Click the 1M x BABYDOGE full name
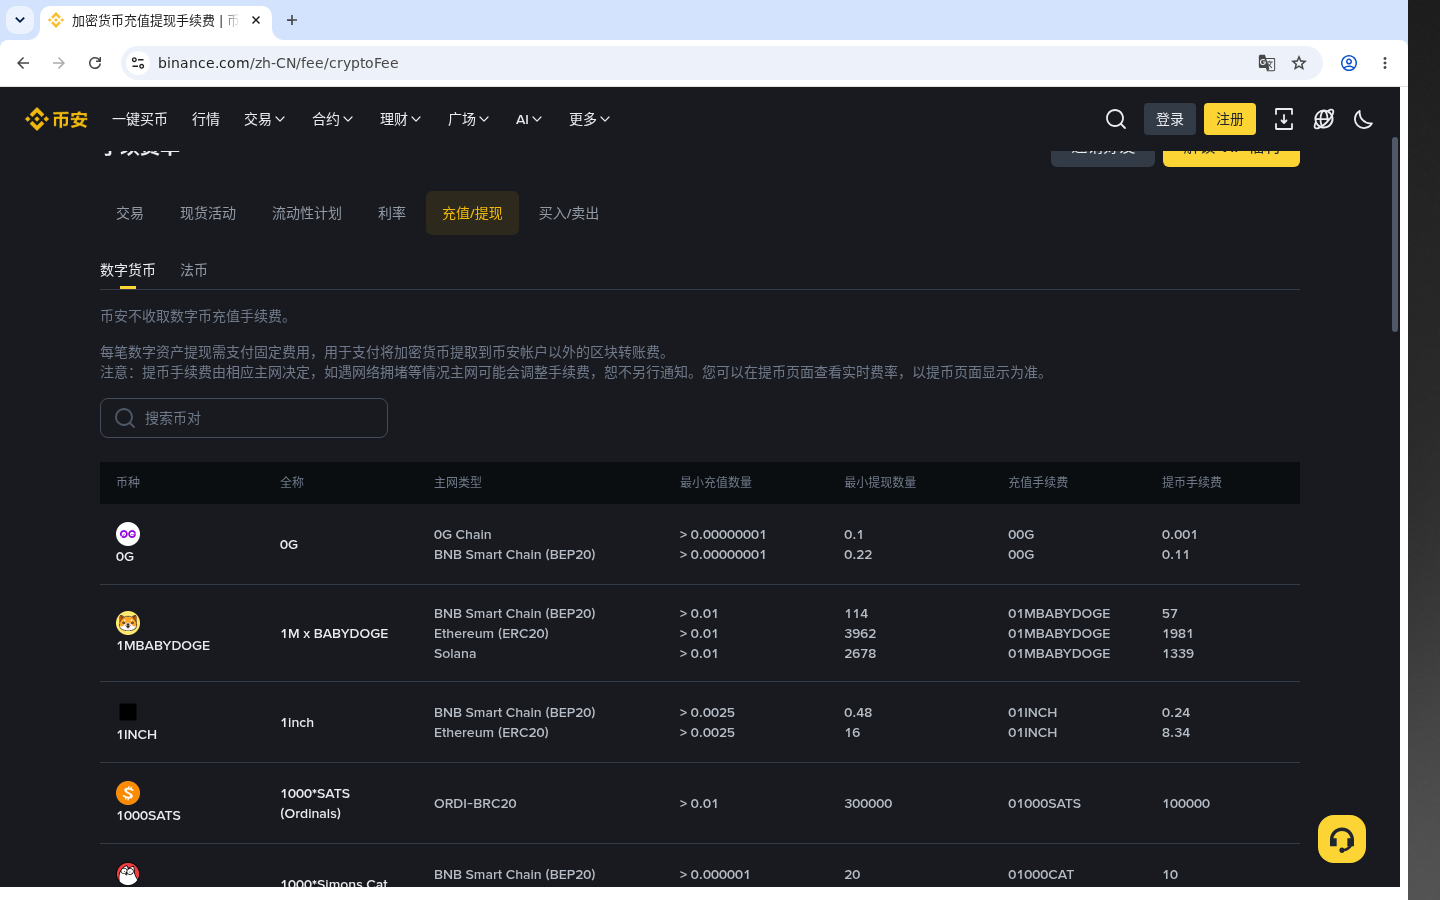 [334, 633]
